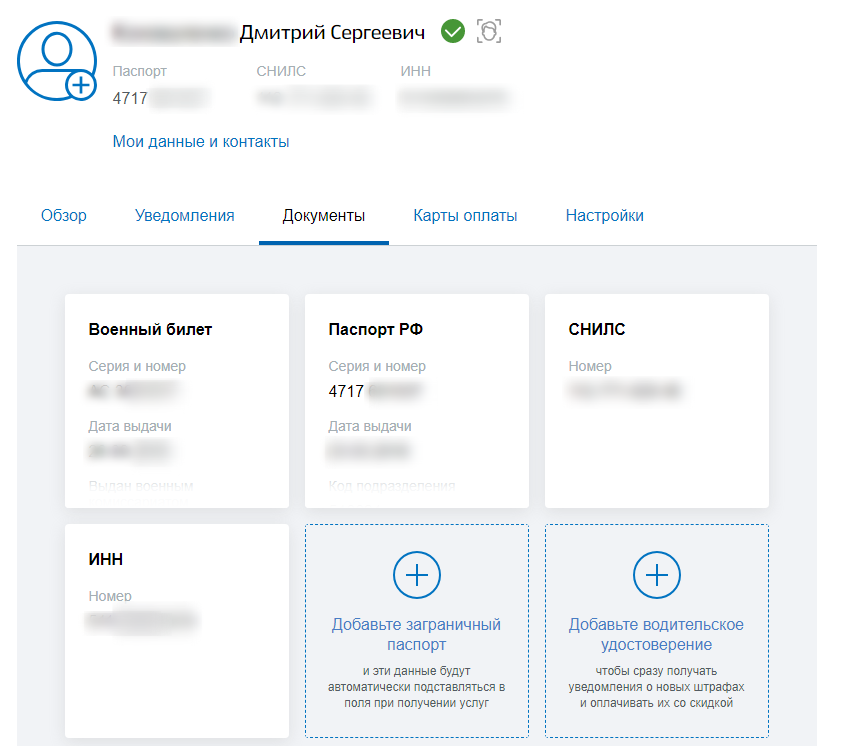Switch to the Обзор tab

63,216
